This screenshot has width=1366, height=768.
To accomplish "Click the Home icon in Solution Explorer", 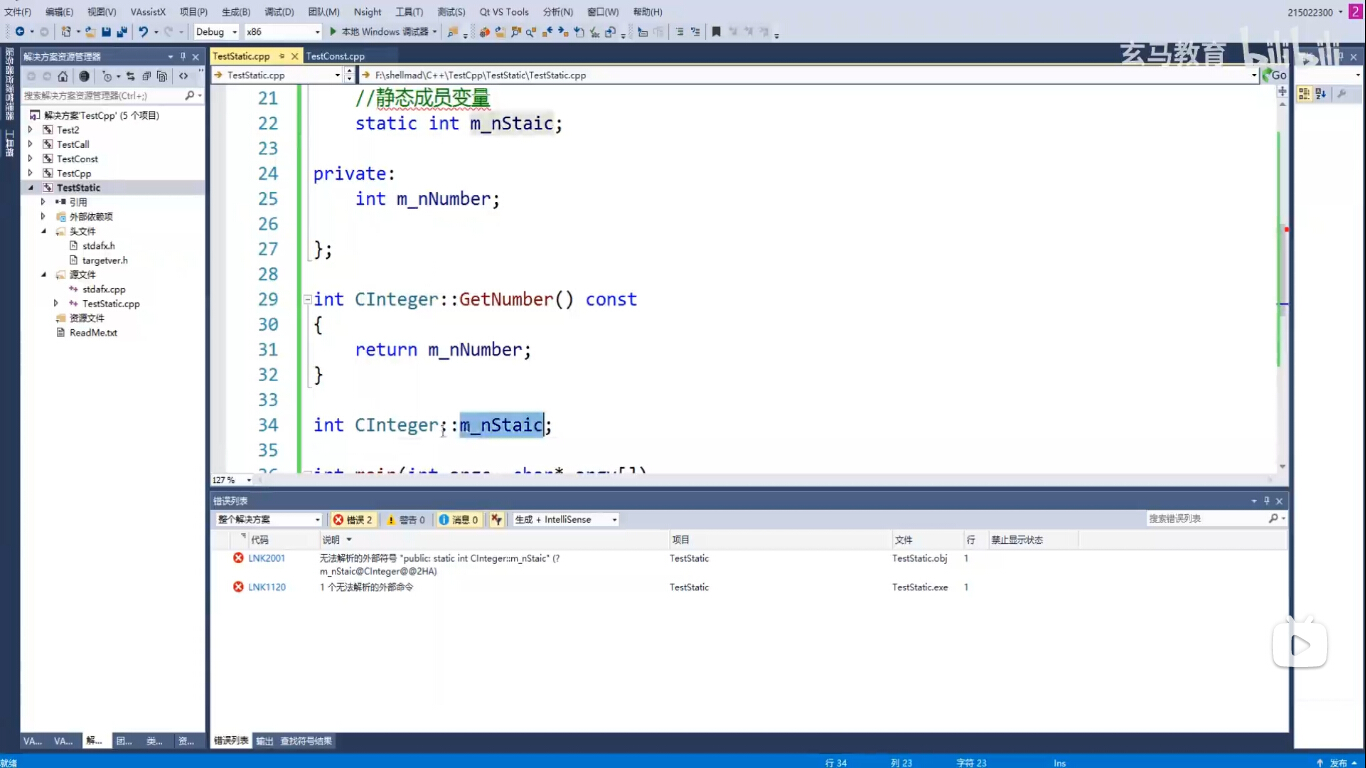I will (x=63, y=76).
